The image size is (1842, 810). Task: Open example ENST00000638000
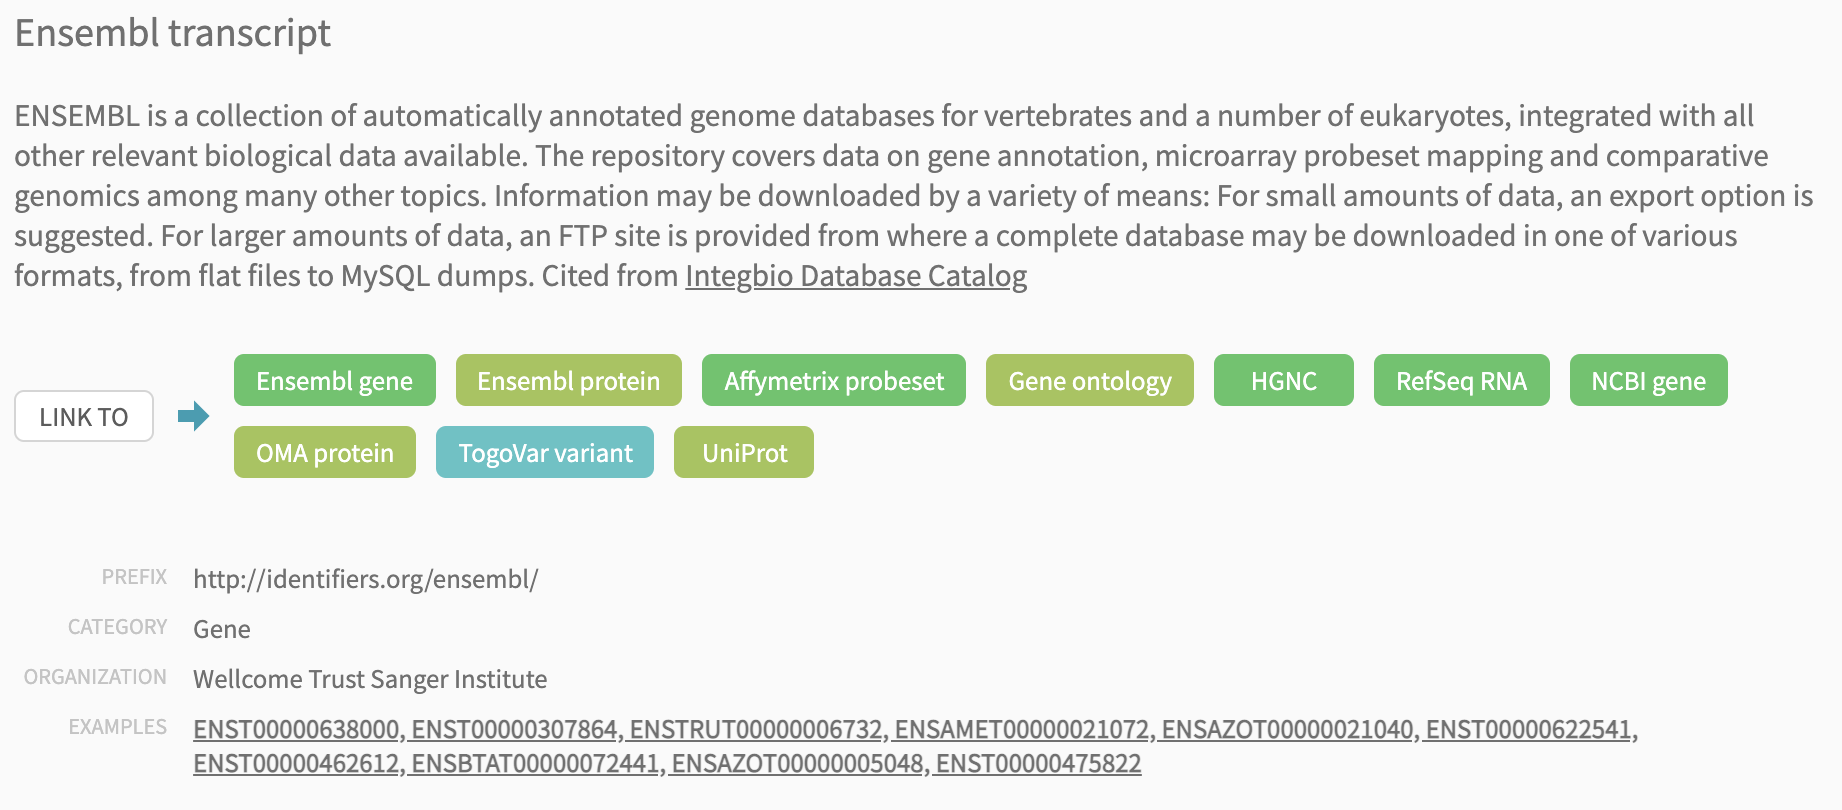click(297, 730)
